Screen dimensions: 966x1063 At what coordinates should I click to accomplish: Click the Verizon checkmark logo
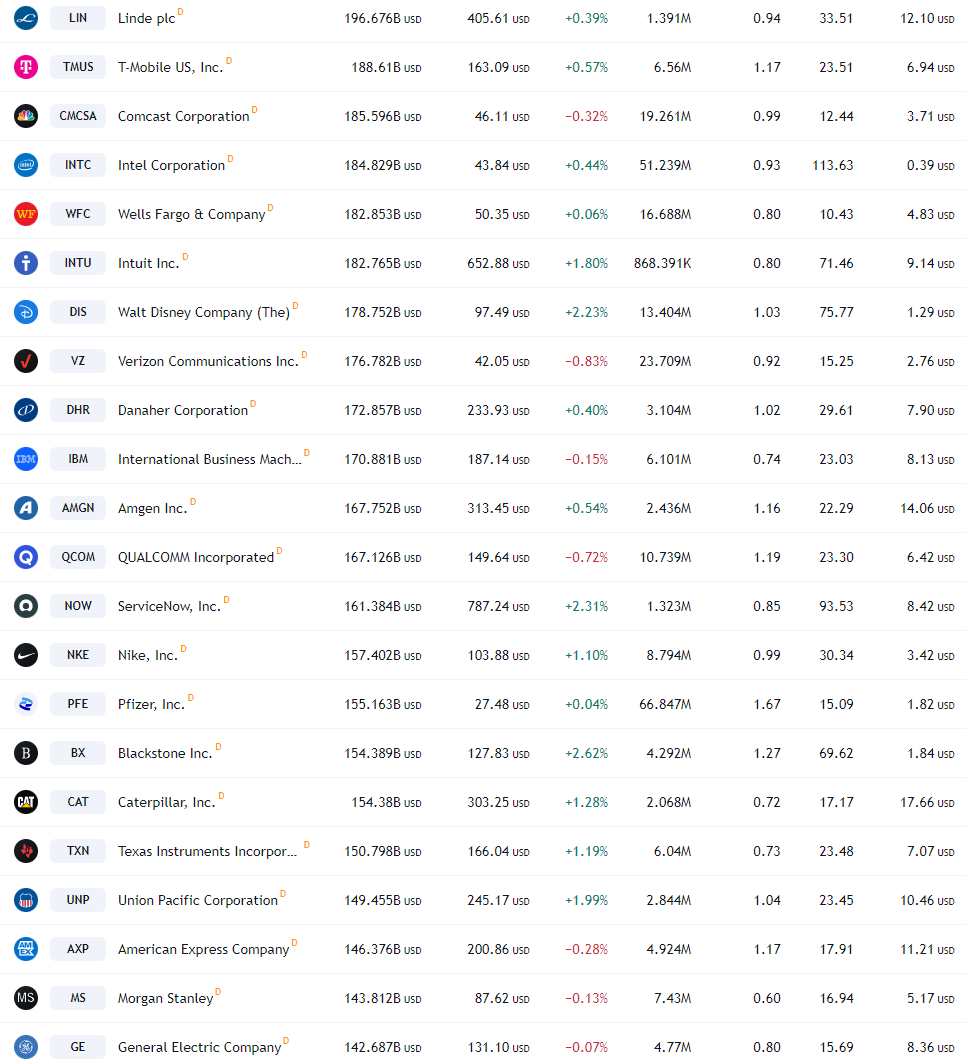[26, 361]
